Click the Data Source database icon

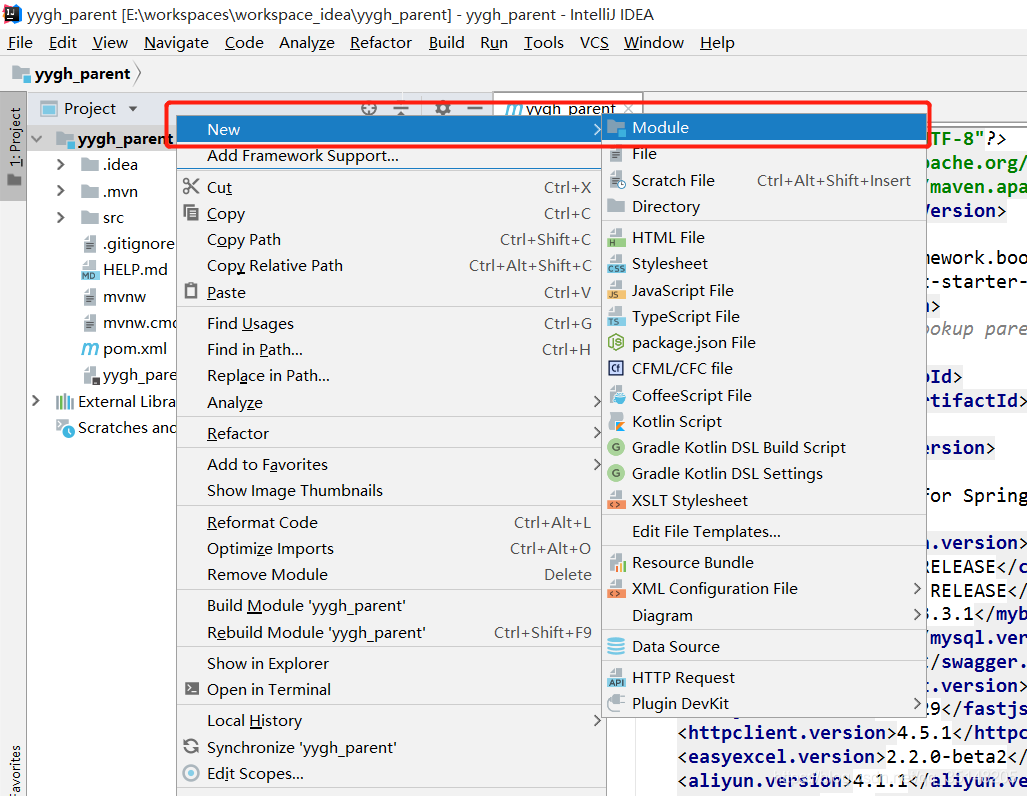tap(616, 647)
